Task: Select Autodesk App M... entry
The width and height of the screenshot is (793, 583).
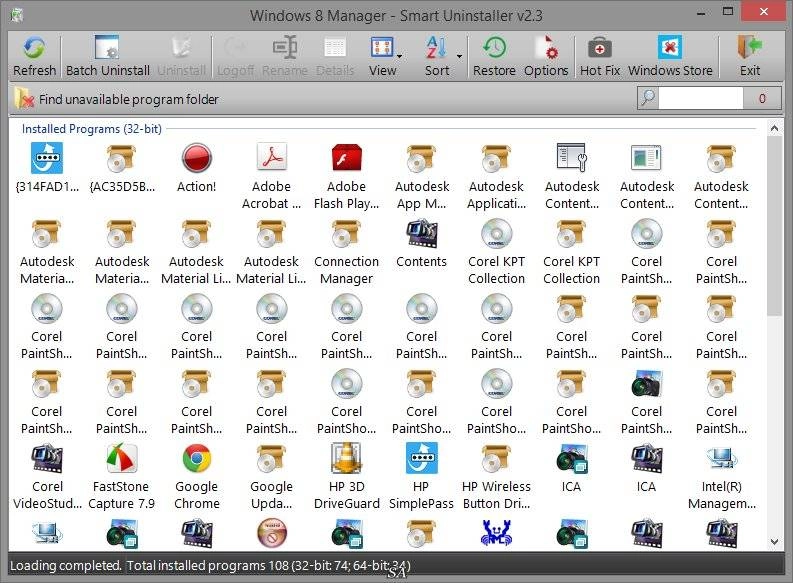Action: [x=421, y=176]
